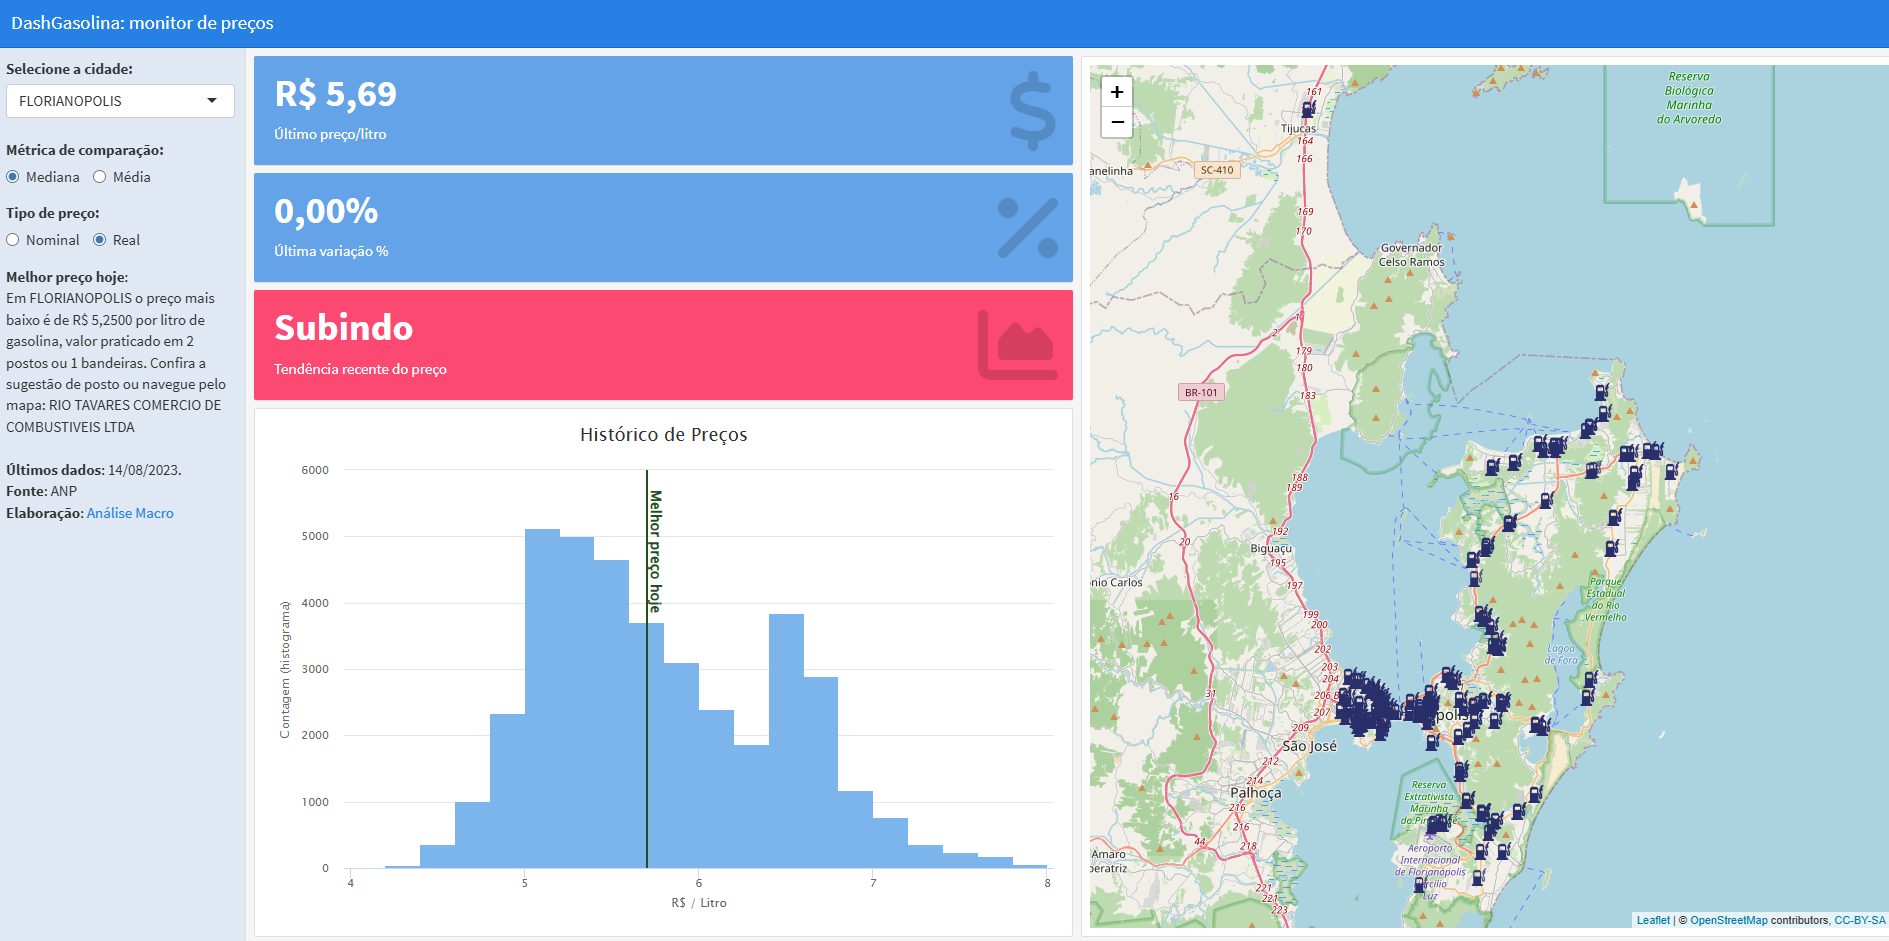Zoom out on the map
This screenshot has width=1889, height=941.
click(x=1117, y=122)
